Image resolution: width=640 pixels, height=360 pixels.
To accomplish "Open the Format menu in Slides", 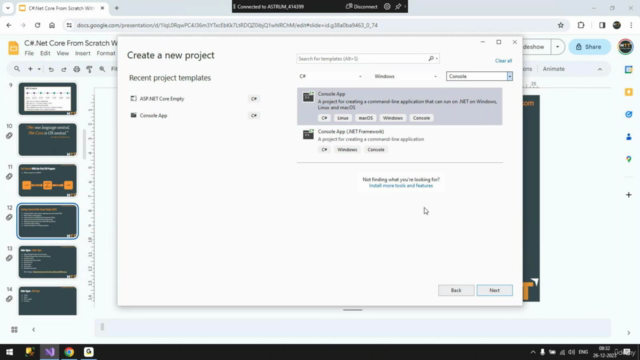I will point(106,53).
